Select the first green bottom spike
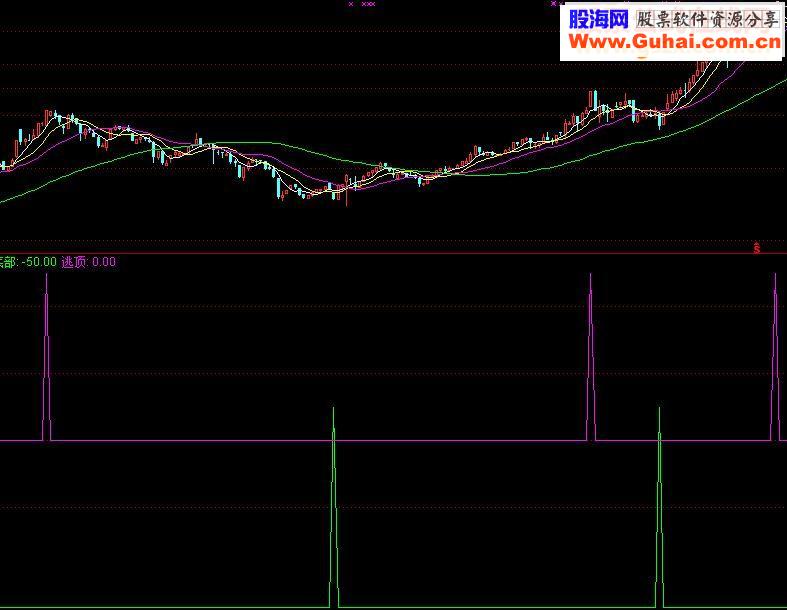This screenshot has width=787, height=610. tap(334, 507)
